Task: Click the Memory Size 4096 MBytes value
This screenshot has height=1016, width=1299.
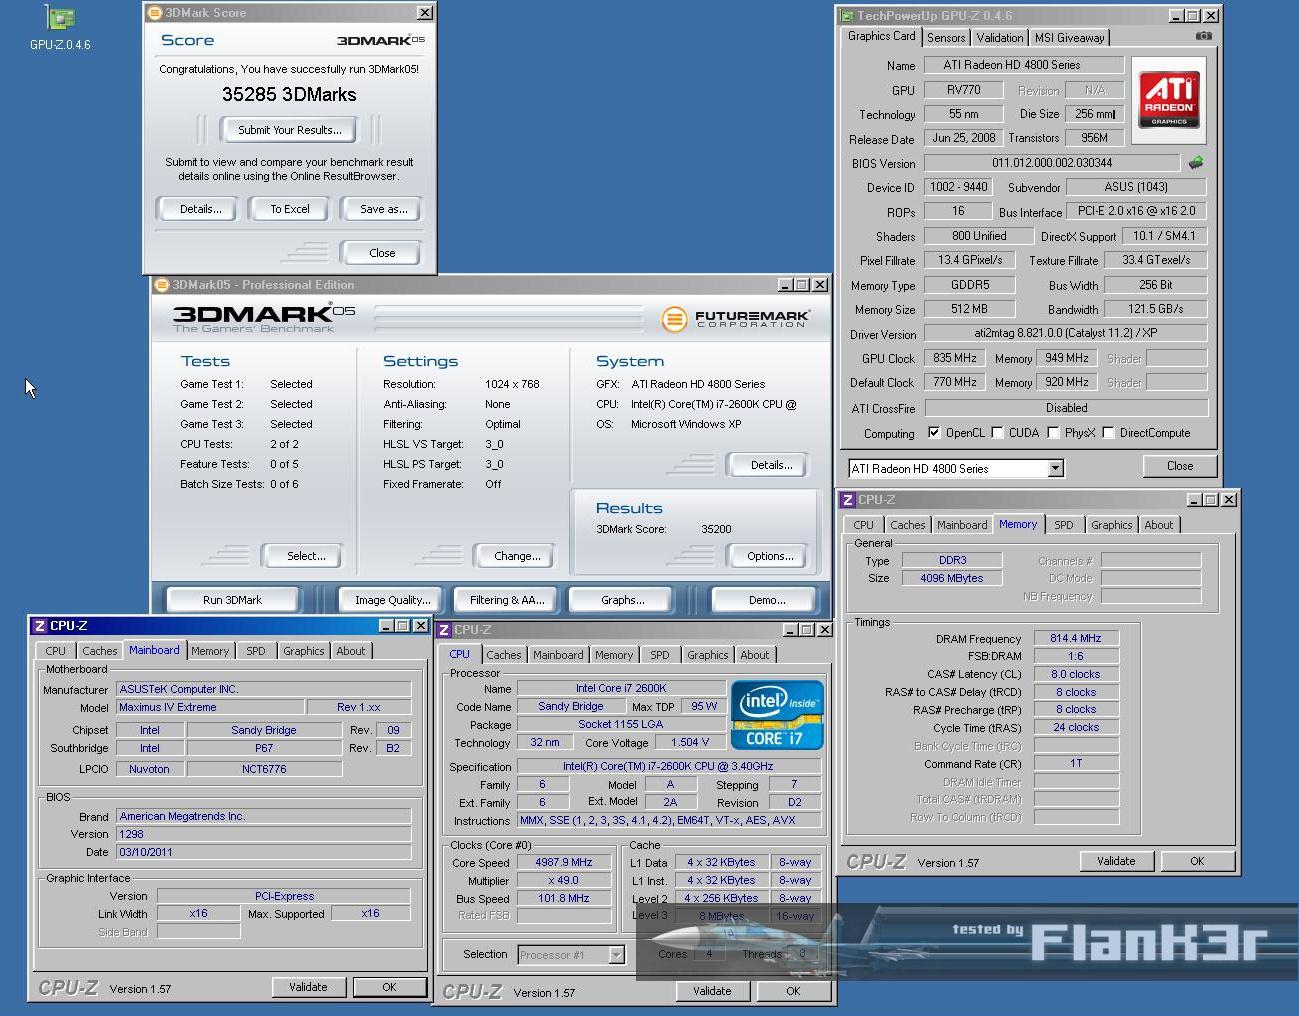Action: (951, 578)
